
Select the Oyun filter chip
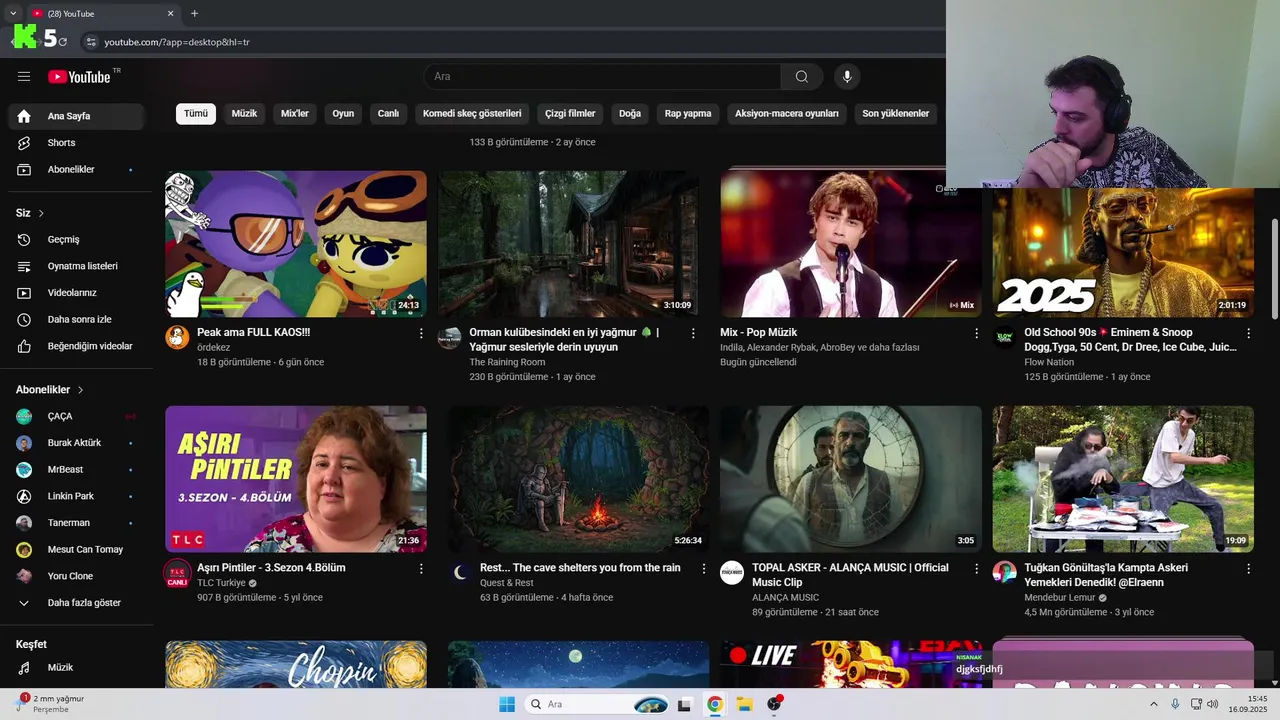click(x=343, y=114)
